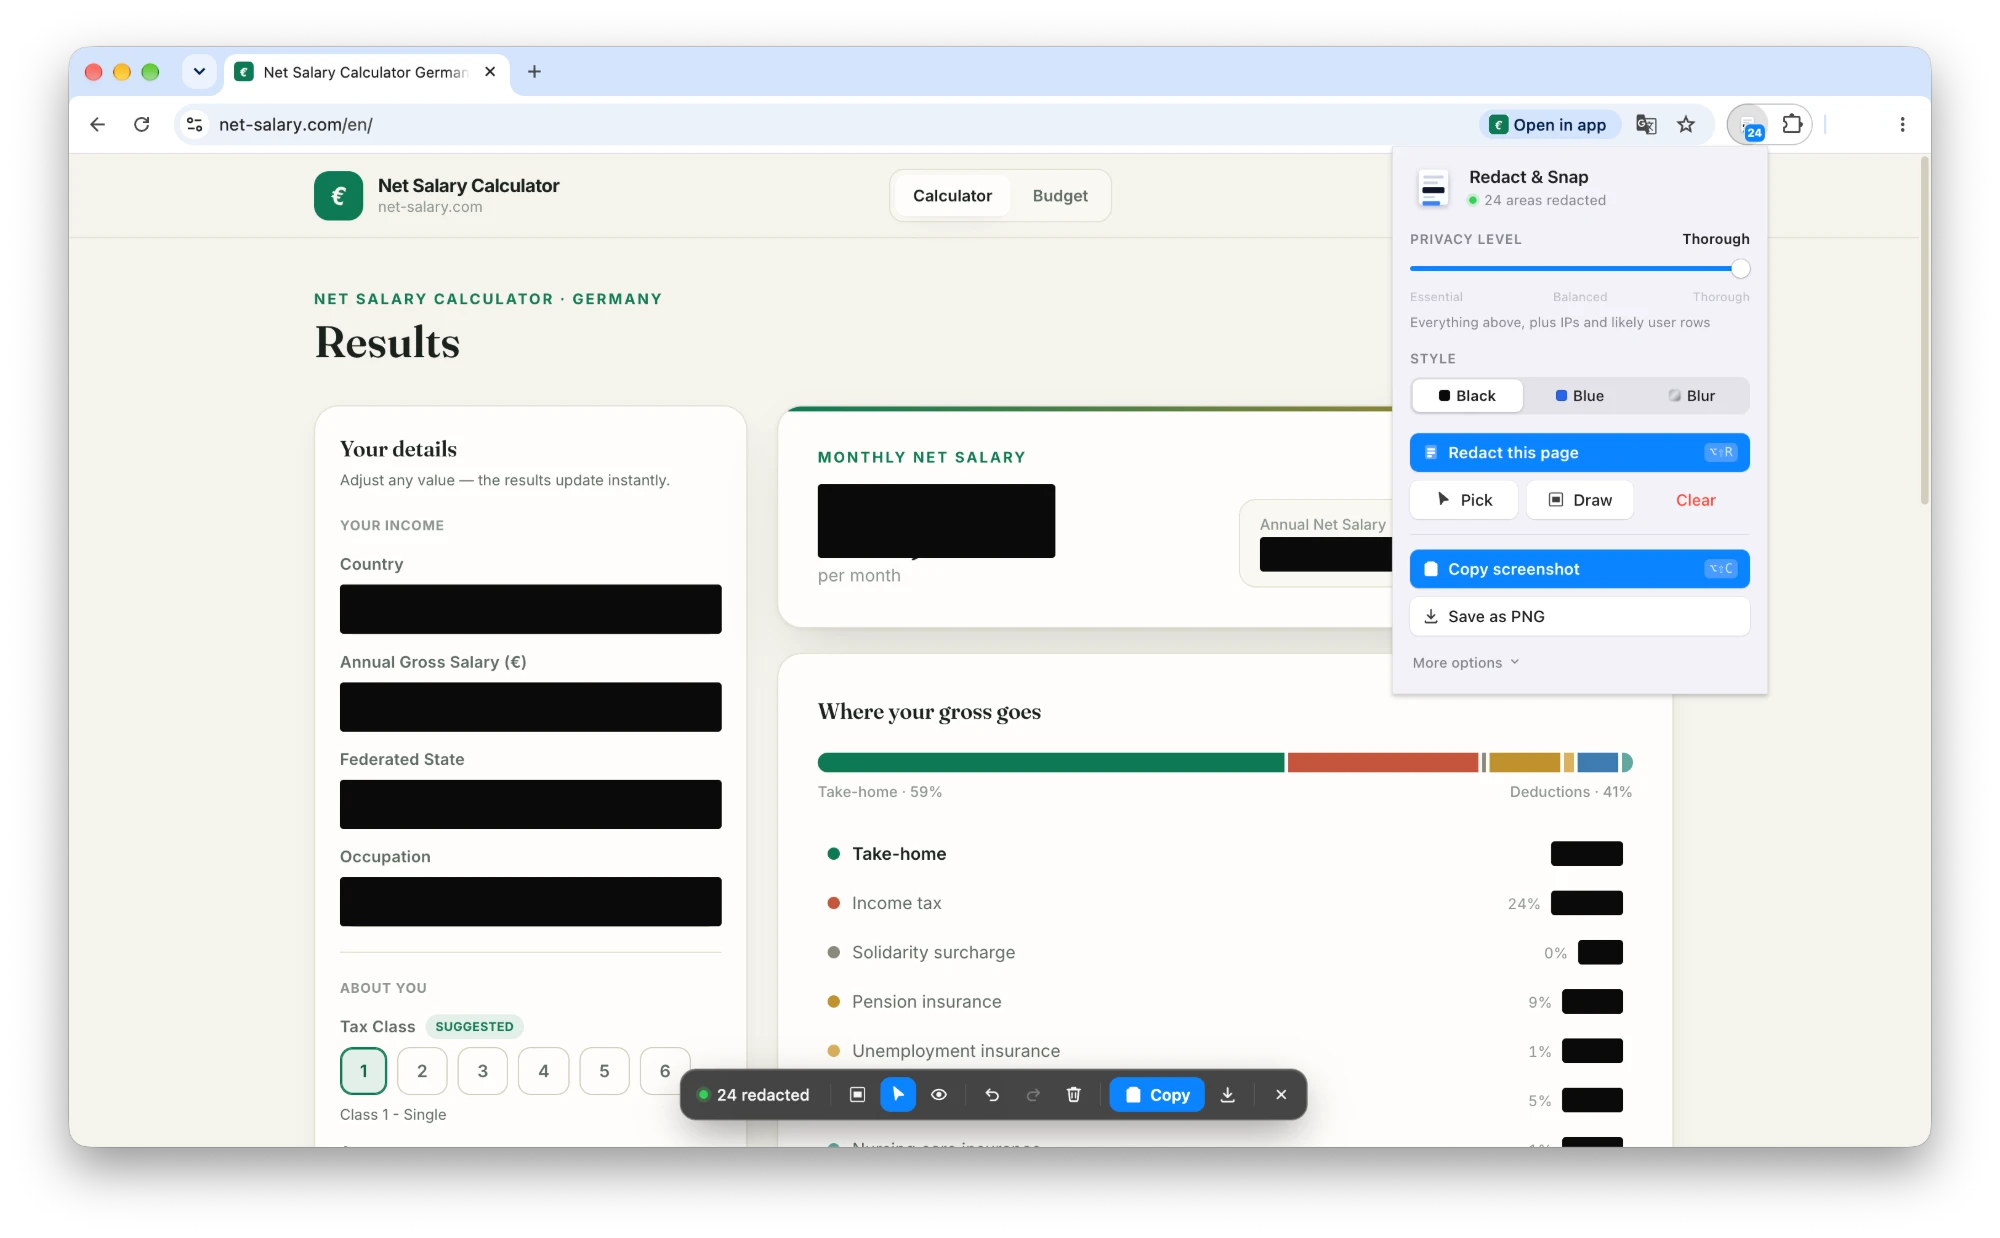This screenshot has width=2000, height=1238.
Task: Choose the Blur redaction style
Action: point(1691,396)
